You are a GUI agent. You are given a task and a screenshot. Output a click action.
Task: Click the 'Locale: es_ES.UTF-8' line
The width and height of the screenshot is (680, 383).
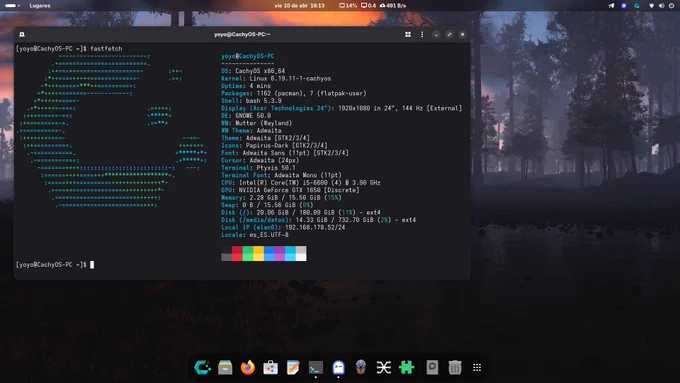pyautogui.click(x=255, y=235)
